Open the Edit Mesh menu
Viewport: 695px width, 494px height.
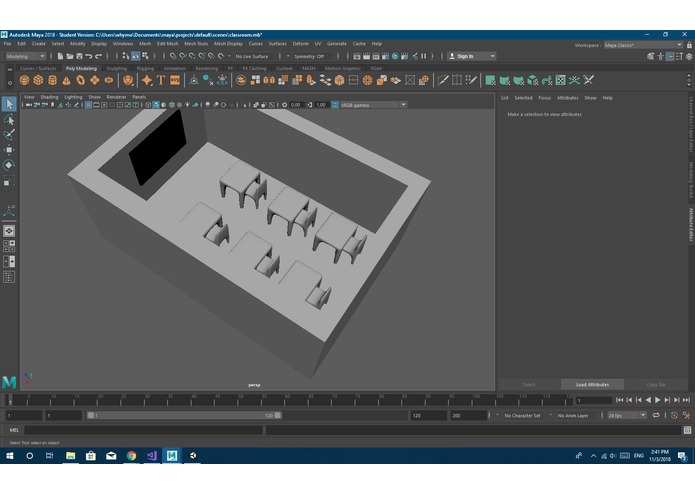tap(168, 44)
